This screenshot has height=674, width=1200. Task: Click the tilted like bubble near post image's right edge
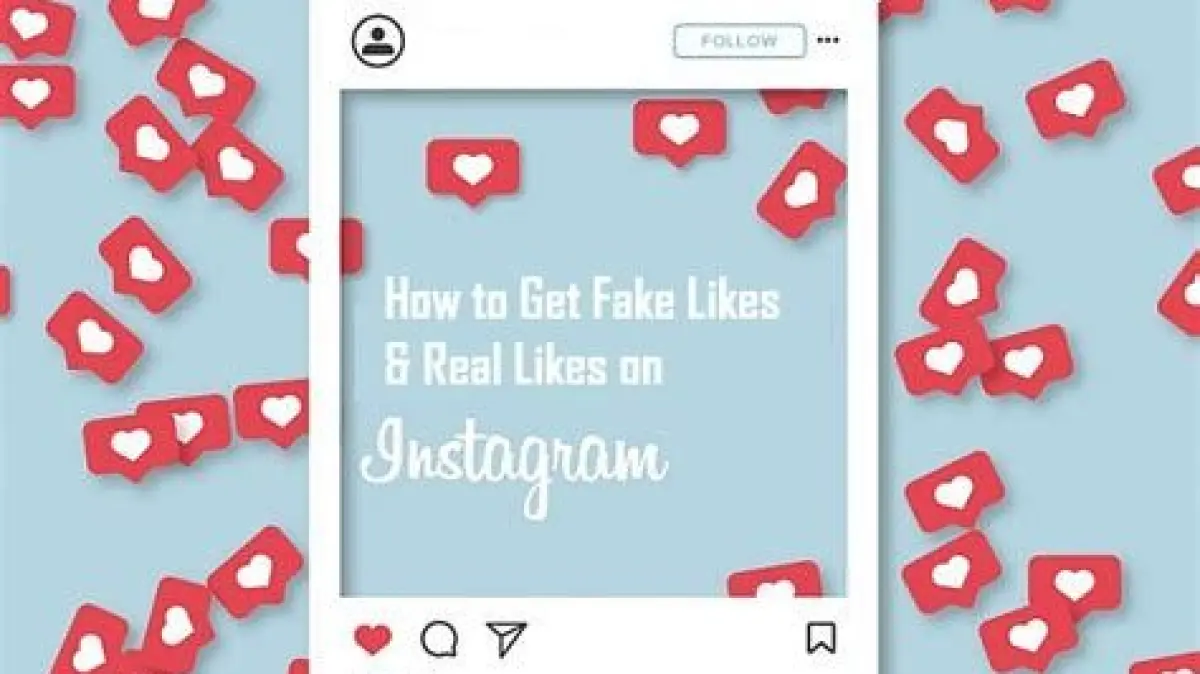(x=802, y=188)
